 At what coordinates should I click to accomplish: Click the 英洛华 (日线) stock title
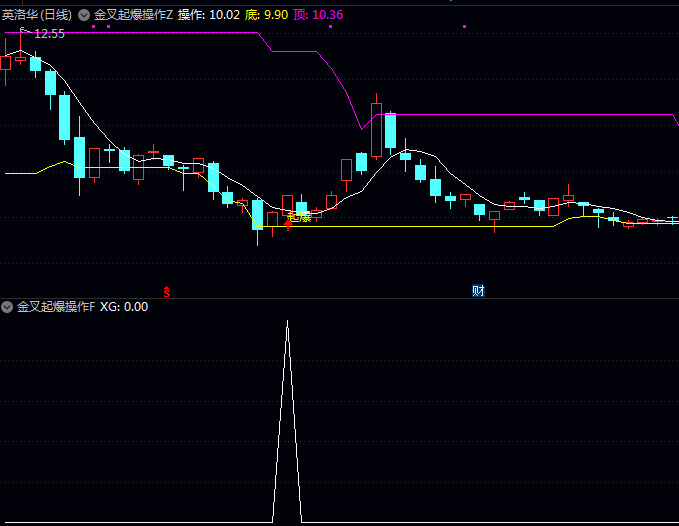point(37,15)
